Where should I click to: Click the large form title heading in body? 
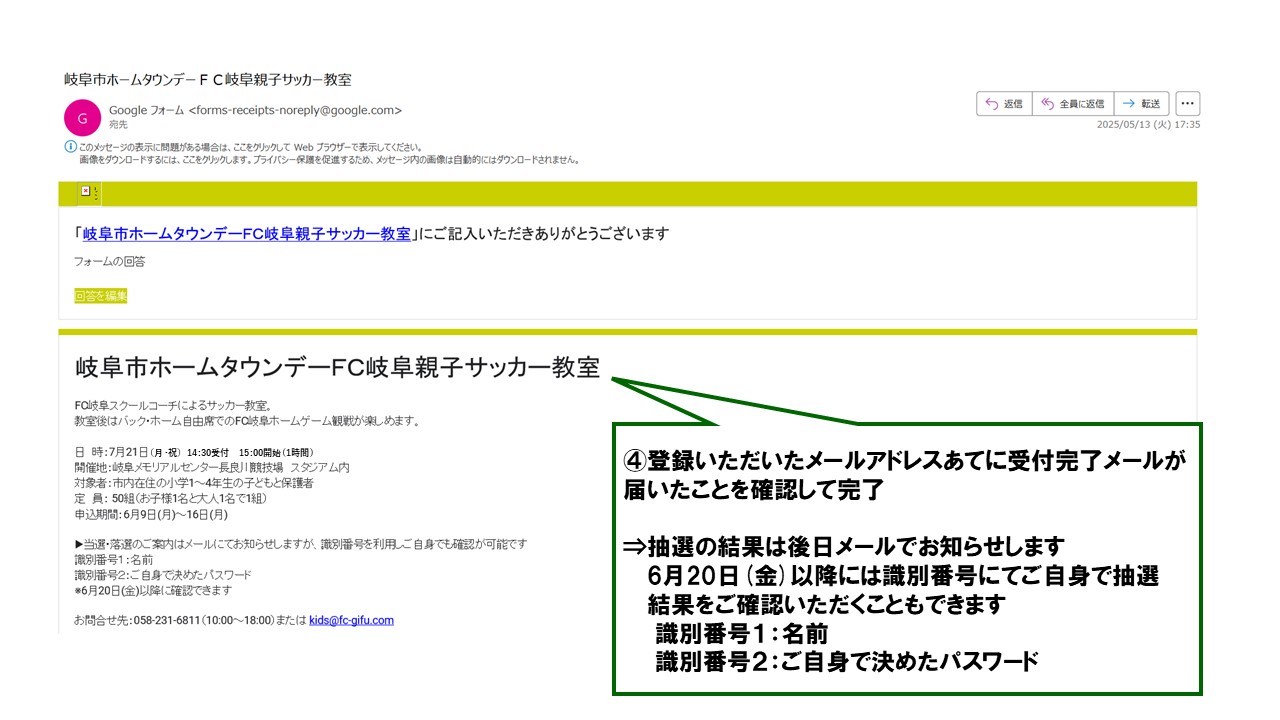click(338, 368)
